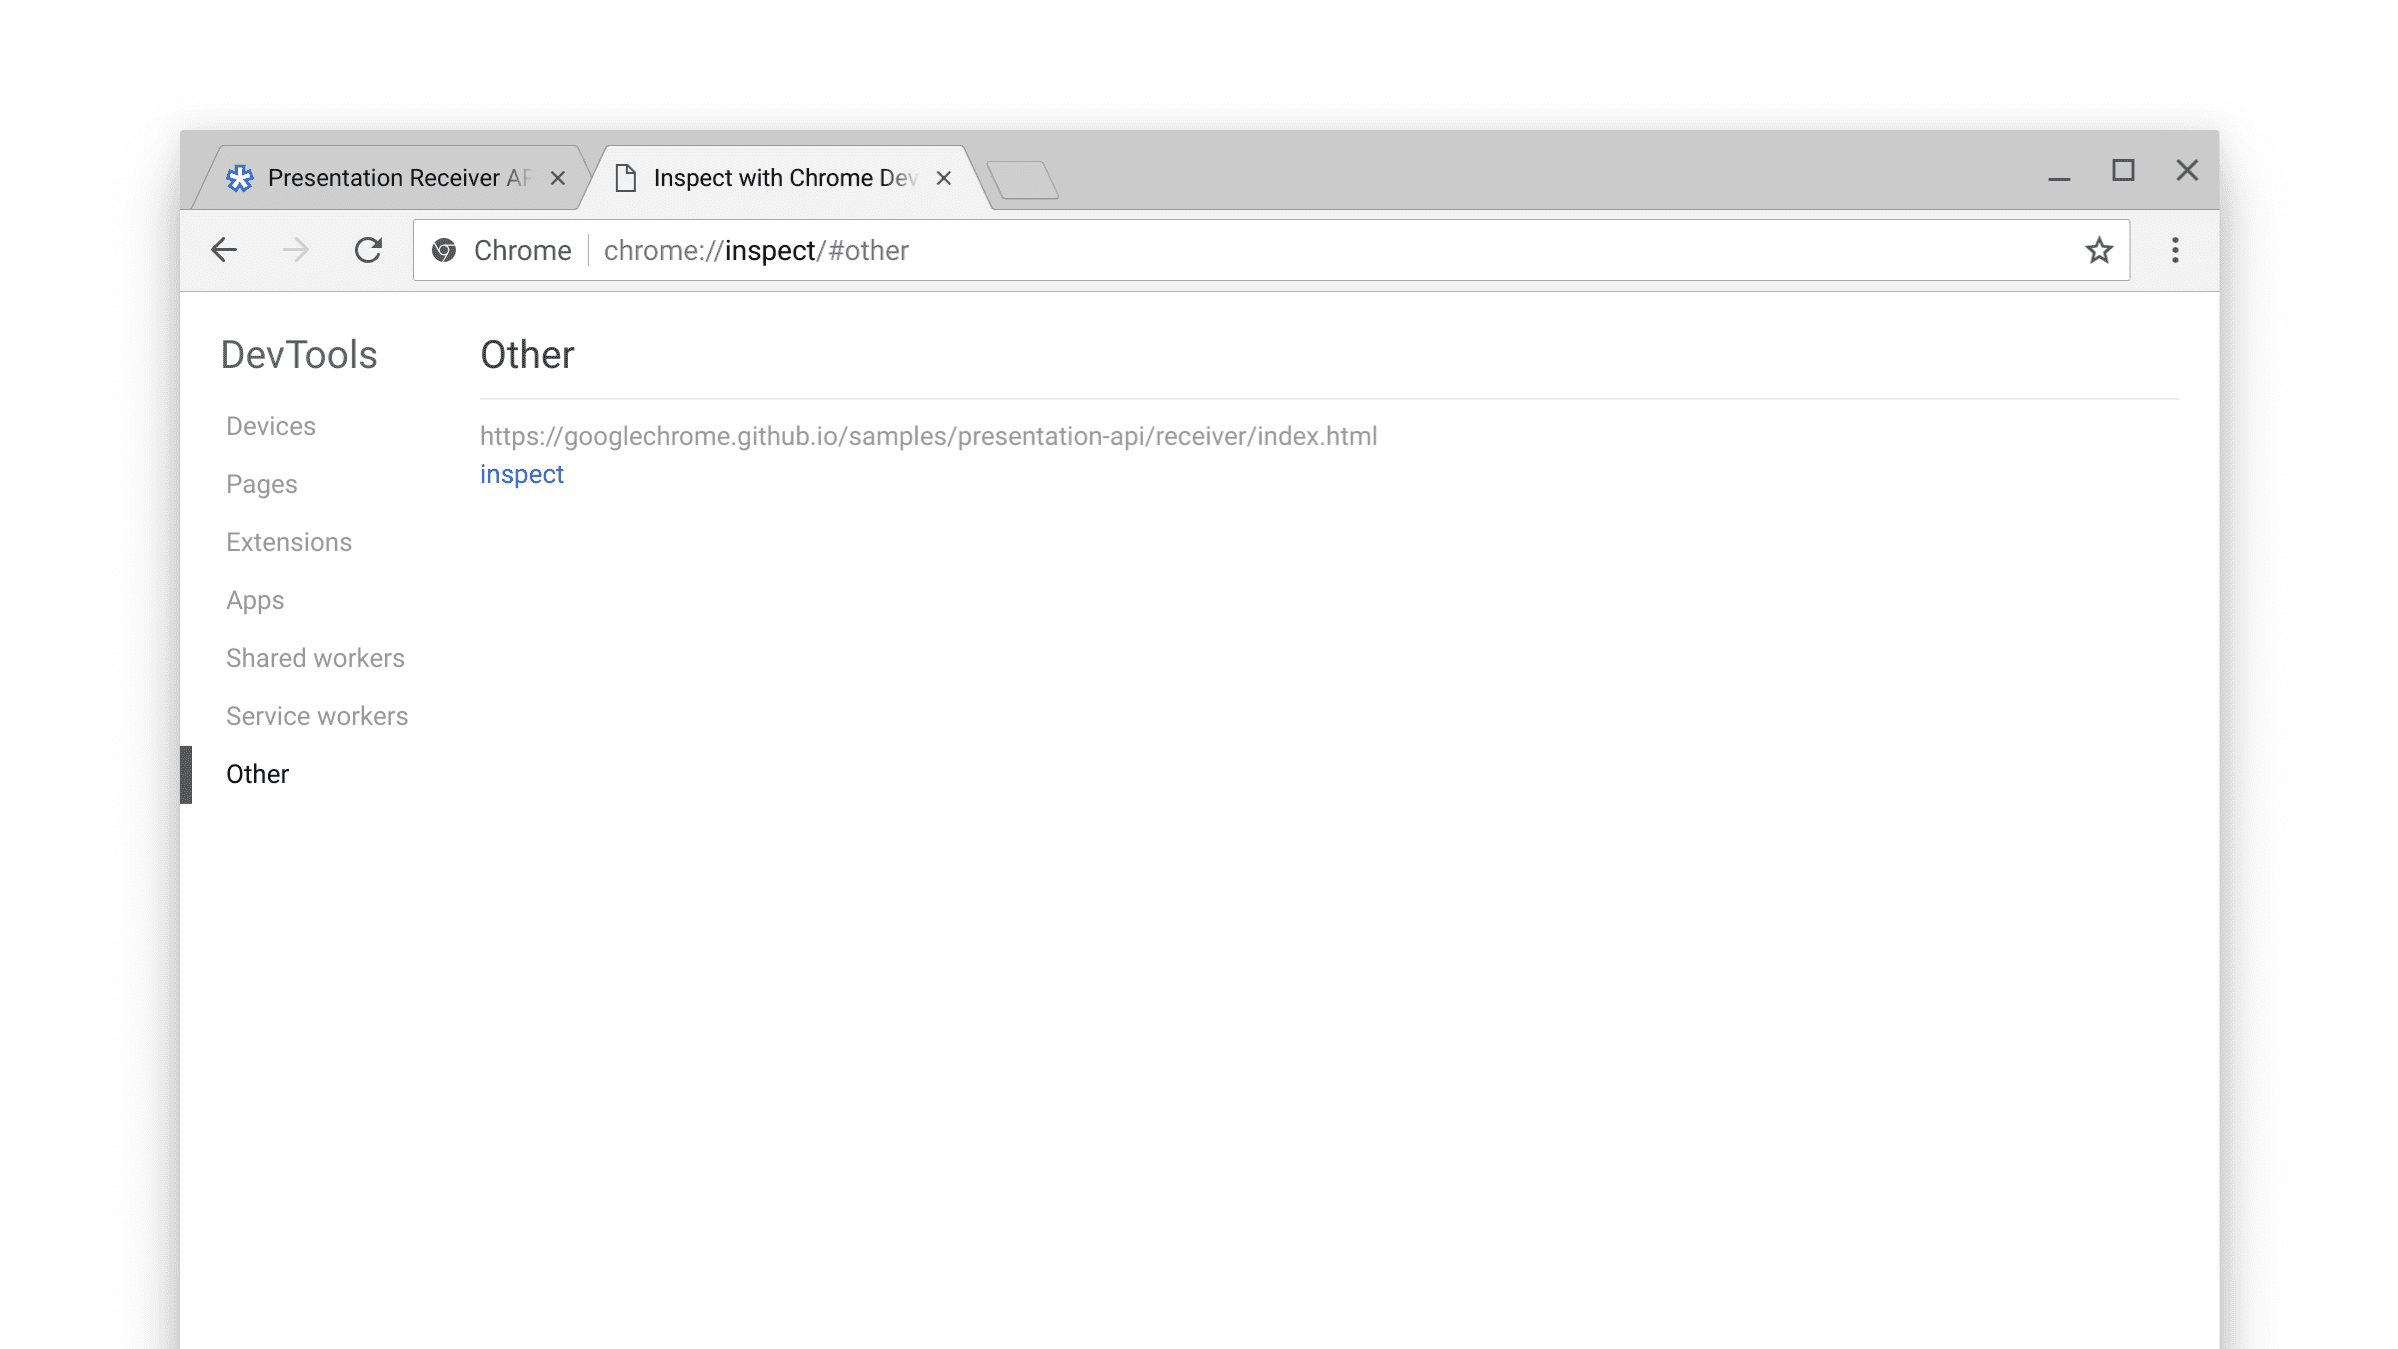Screen dimensions: 2398x1349
Task: Navigate to Apps in DevTools sidebar
Action: 255,600
